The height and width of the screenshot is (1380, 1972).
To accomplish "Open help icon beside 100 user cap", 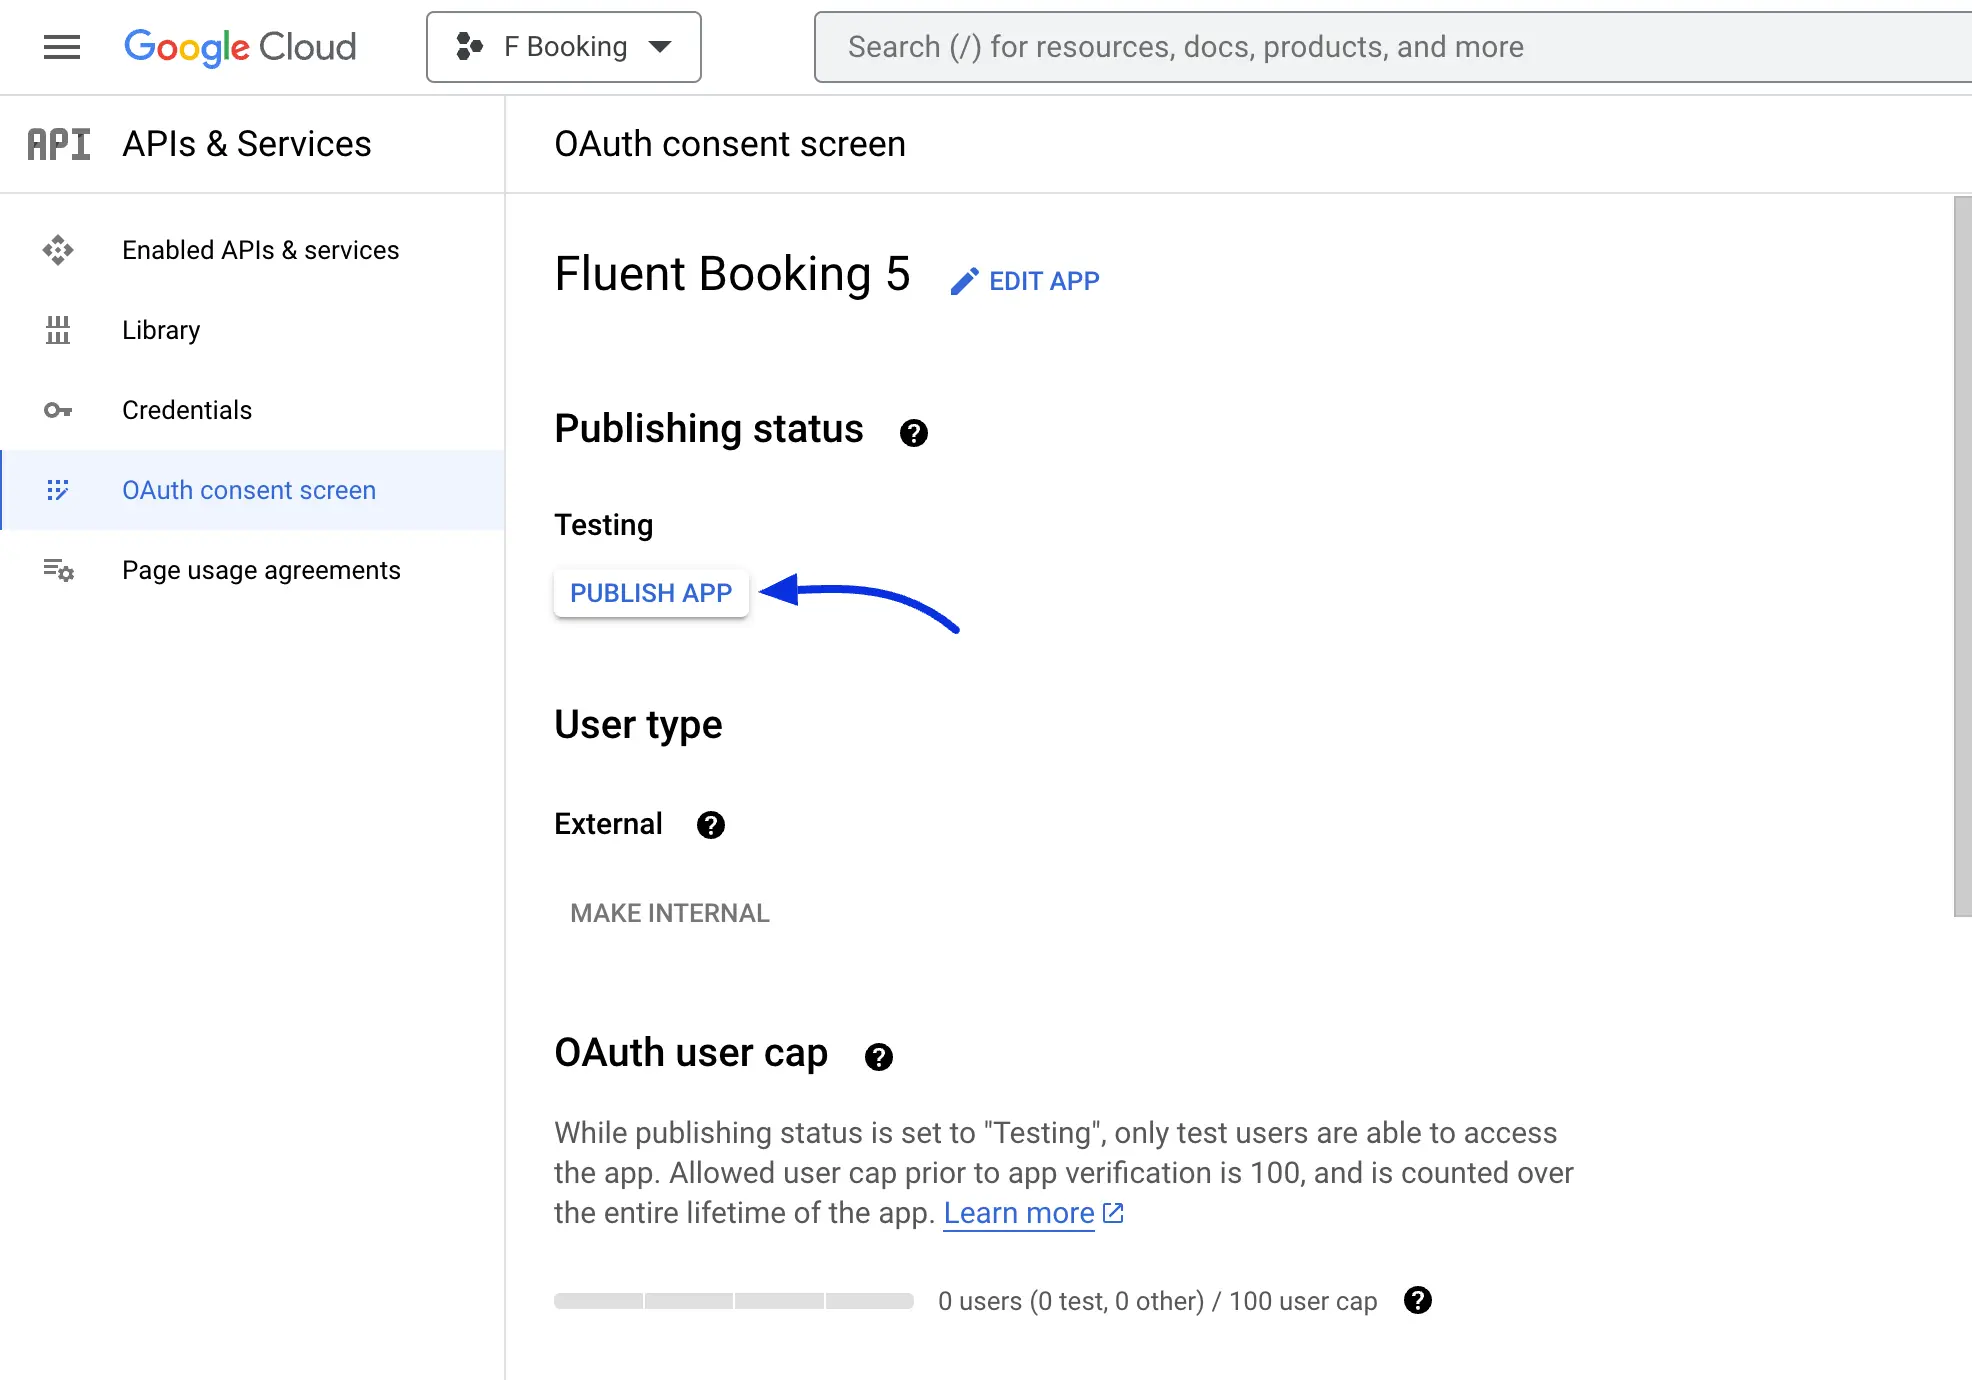I will (1417, 1300).
